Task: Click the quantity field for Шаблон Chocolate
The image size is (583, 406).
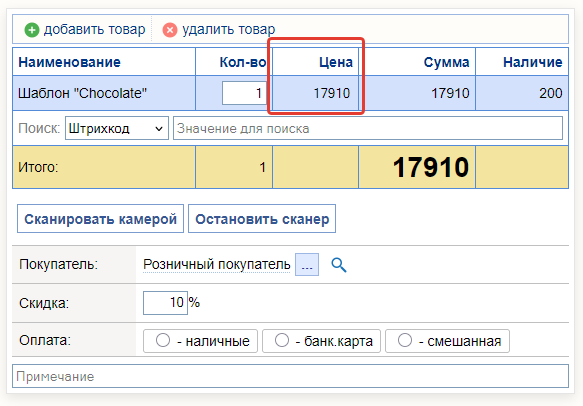Action: [244, 93]
